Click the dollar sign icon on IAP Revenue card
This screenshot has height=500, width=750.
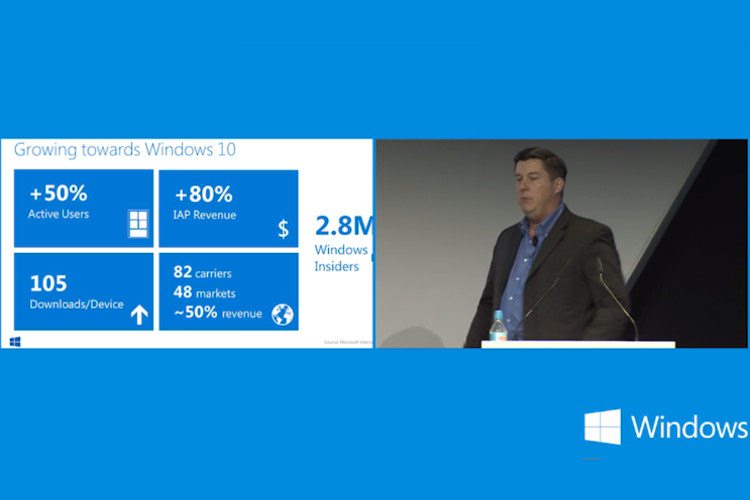pos(283,229)
